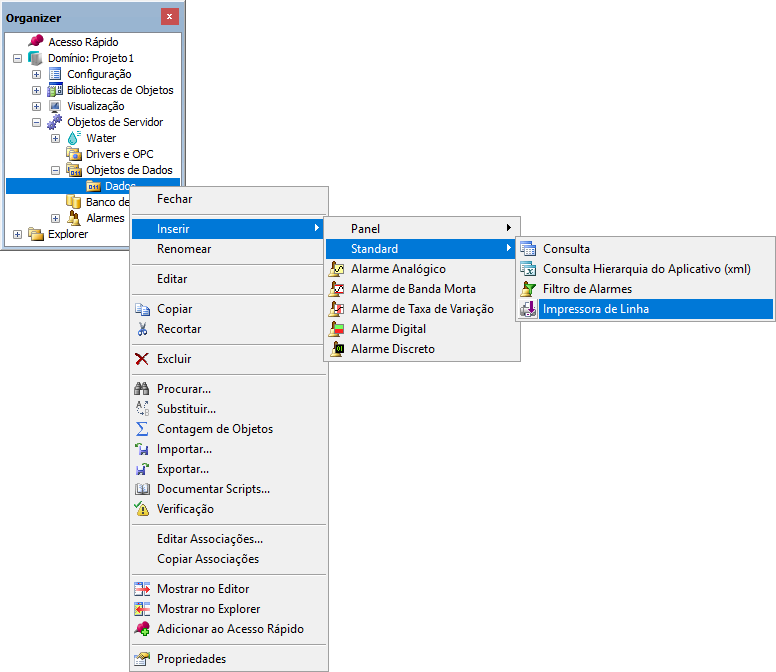
Task: Click the Consulta table icon
Action: click(x=528, y=249)
